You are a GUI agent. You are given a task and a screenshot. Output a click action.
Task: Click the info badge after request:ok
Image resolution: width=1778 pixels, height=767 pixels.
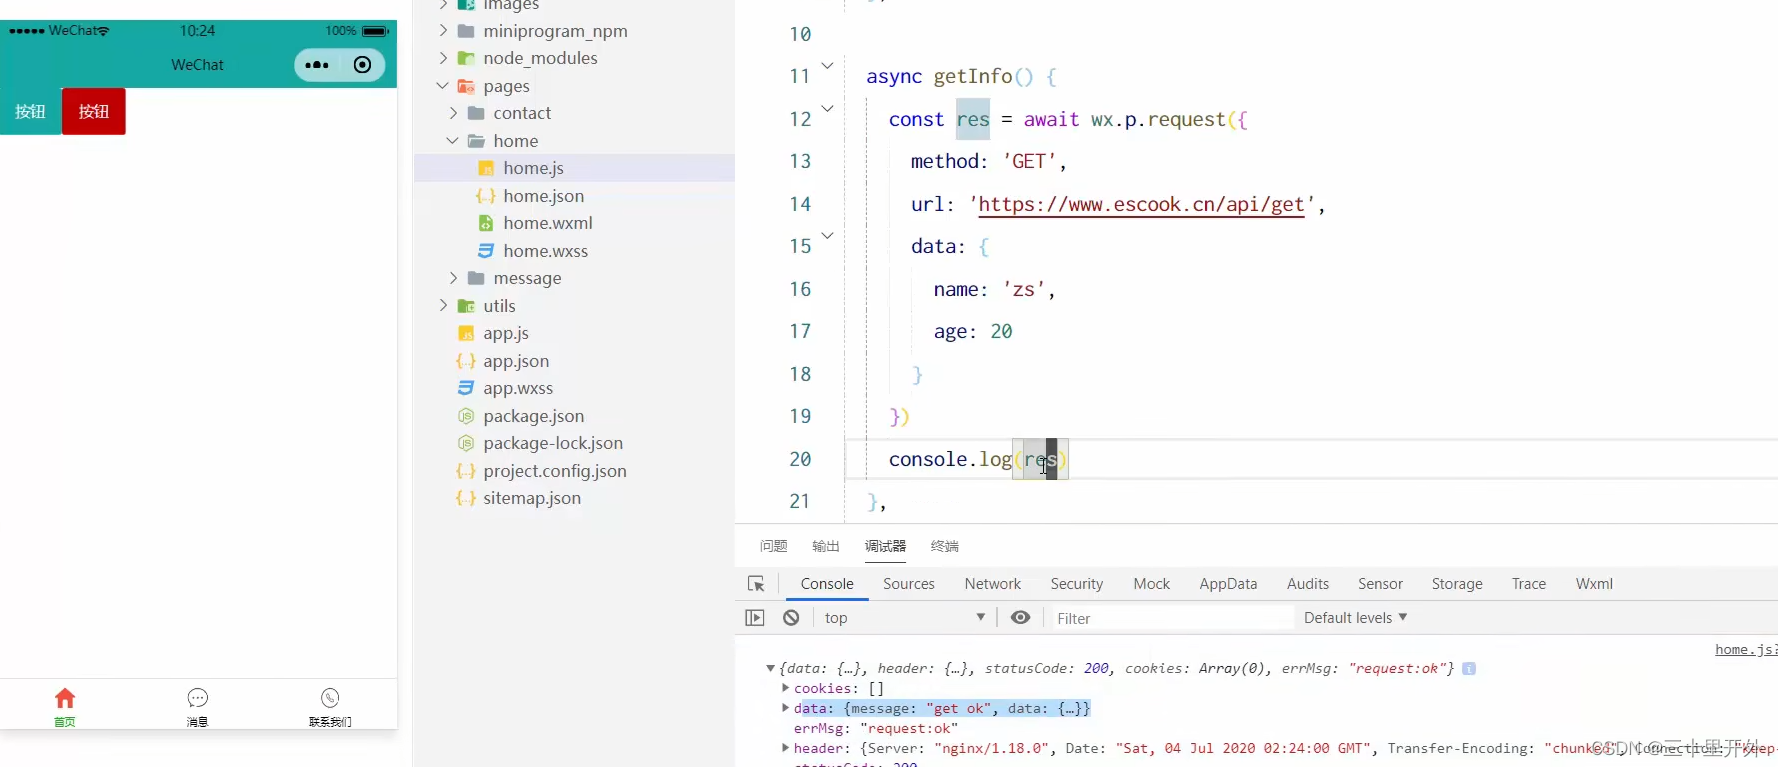(1469, 668)
